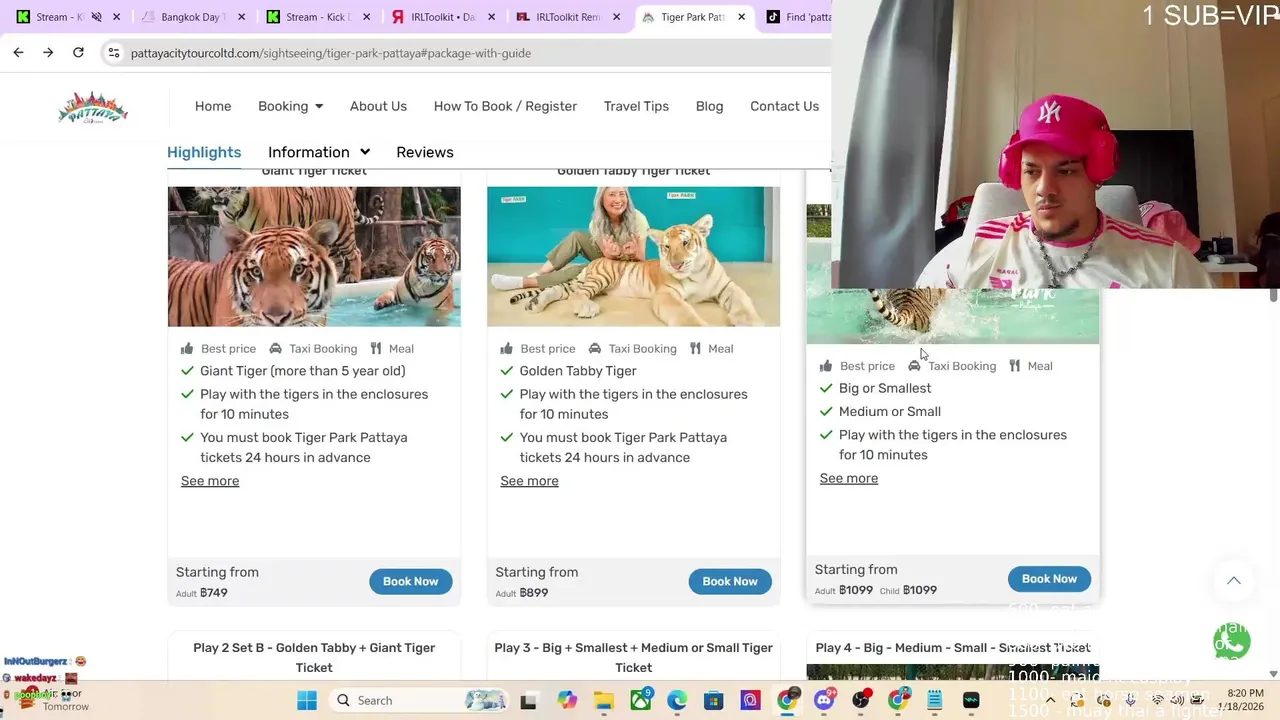Open File Explorer from the taskbar

click(x=604, y=700)
